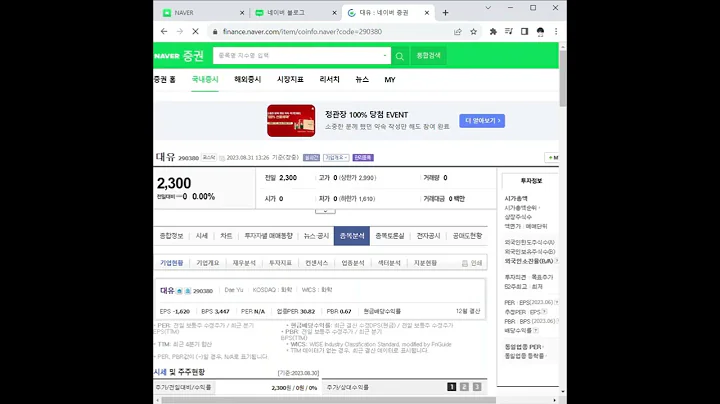This screenshot has height=404, width=720.
Task: Click the horizontal page scrollbar thumb
Action: (x=328, y=400)
